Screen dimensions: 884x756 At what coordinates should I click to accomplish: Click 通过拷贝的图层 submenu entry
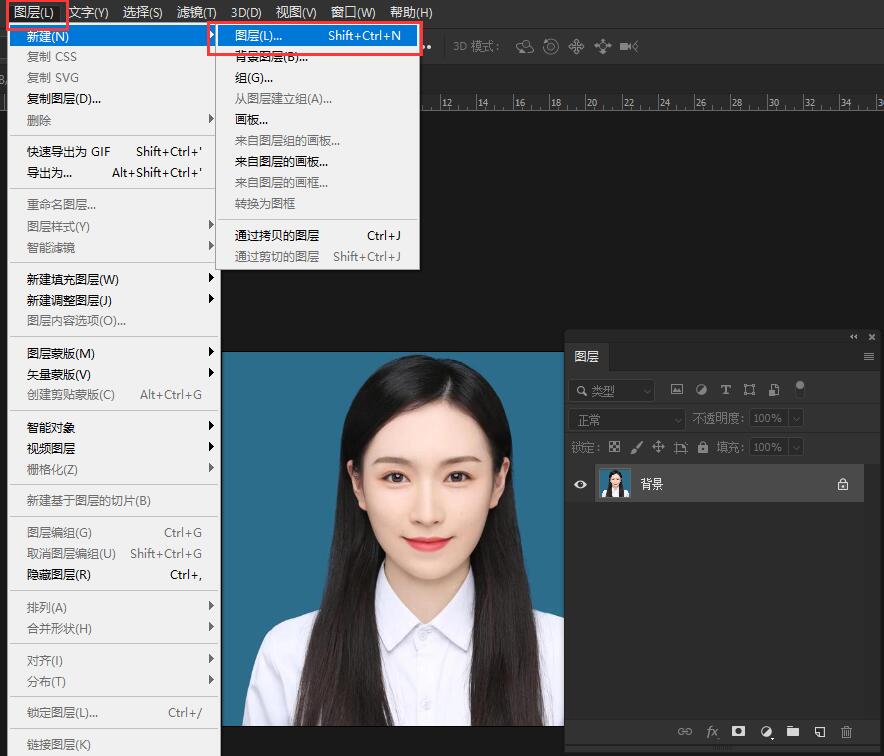277,236
